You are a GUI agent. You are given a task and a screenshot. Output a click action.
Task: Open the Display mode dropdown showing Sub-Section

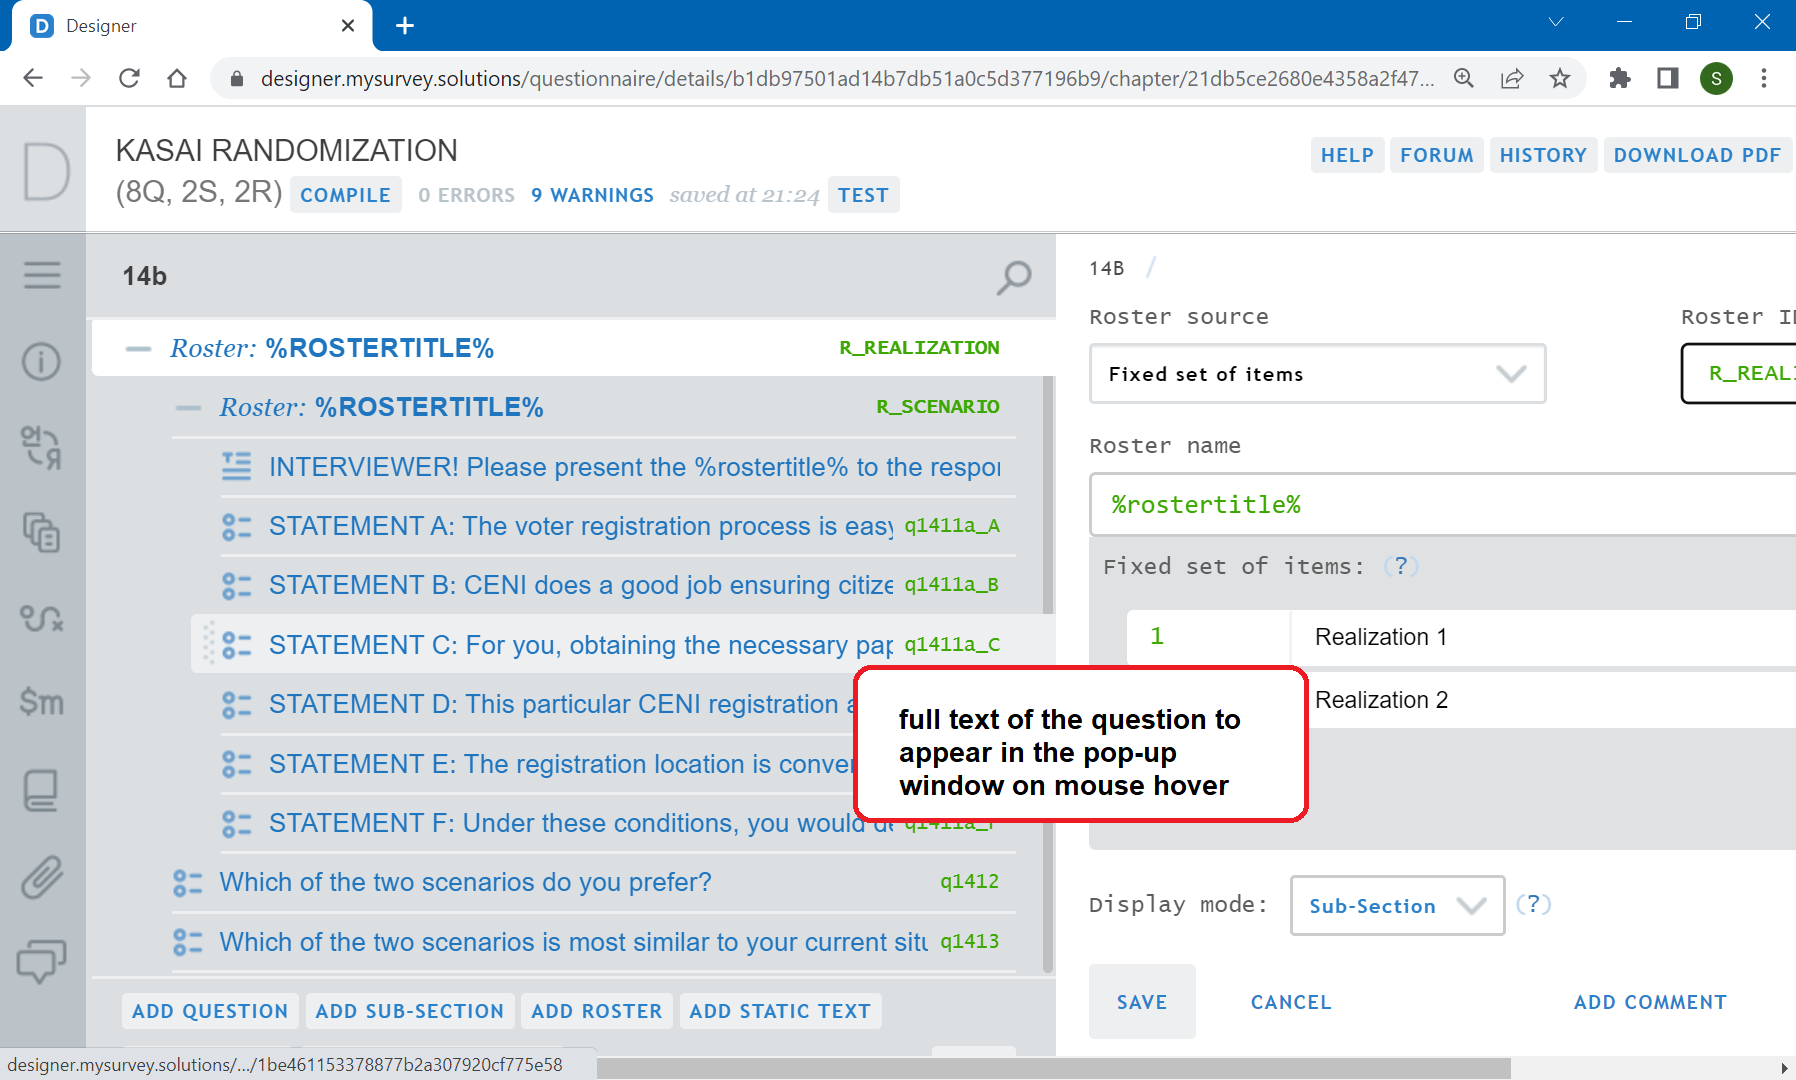tap(1396, 906)
